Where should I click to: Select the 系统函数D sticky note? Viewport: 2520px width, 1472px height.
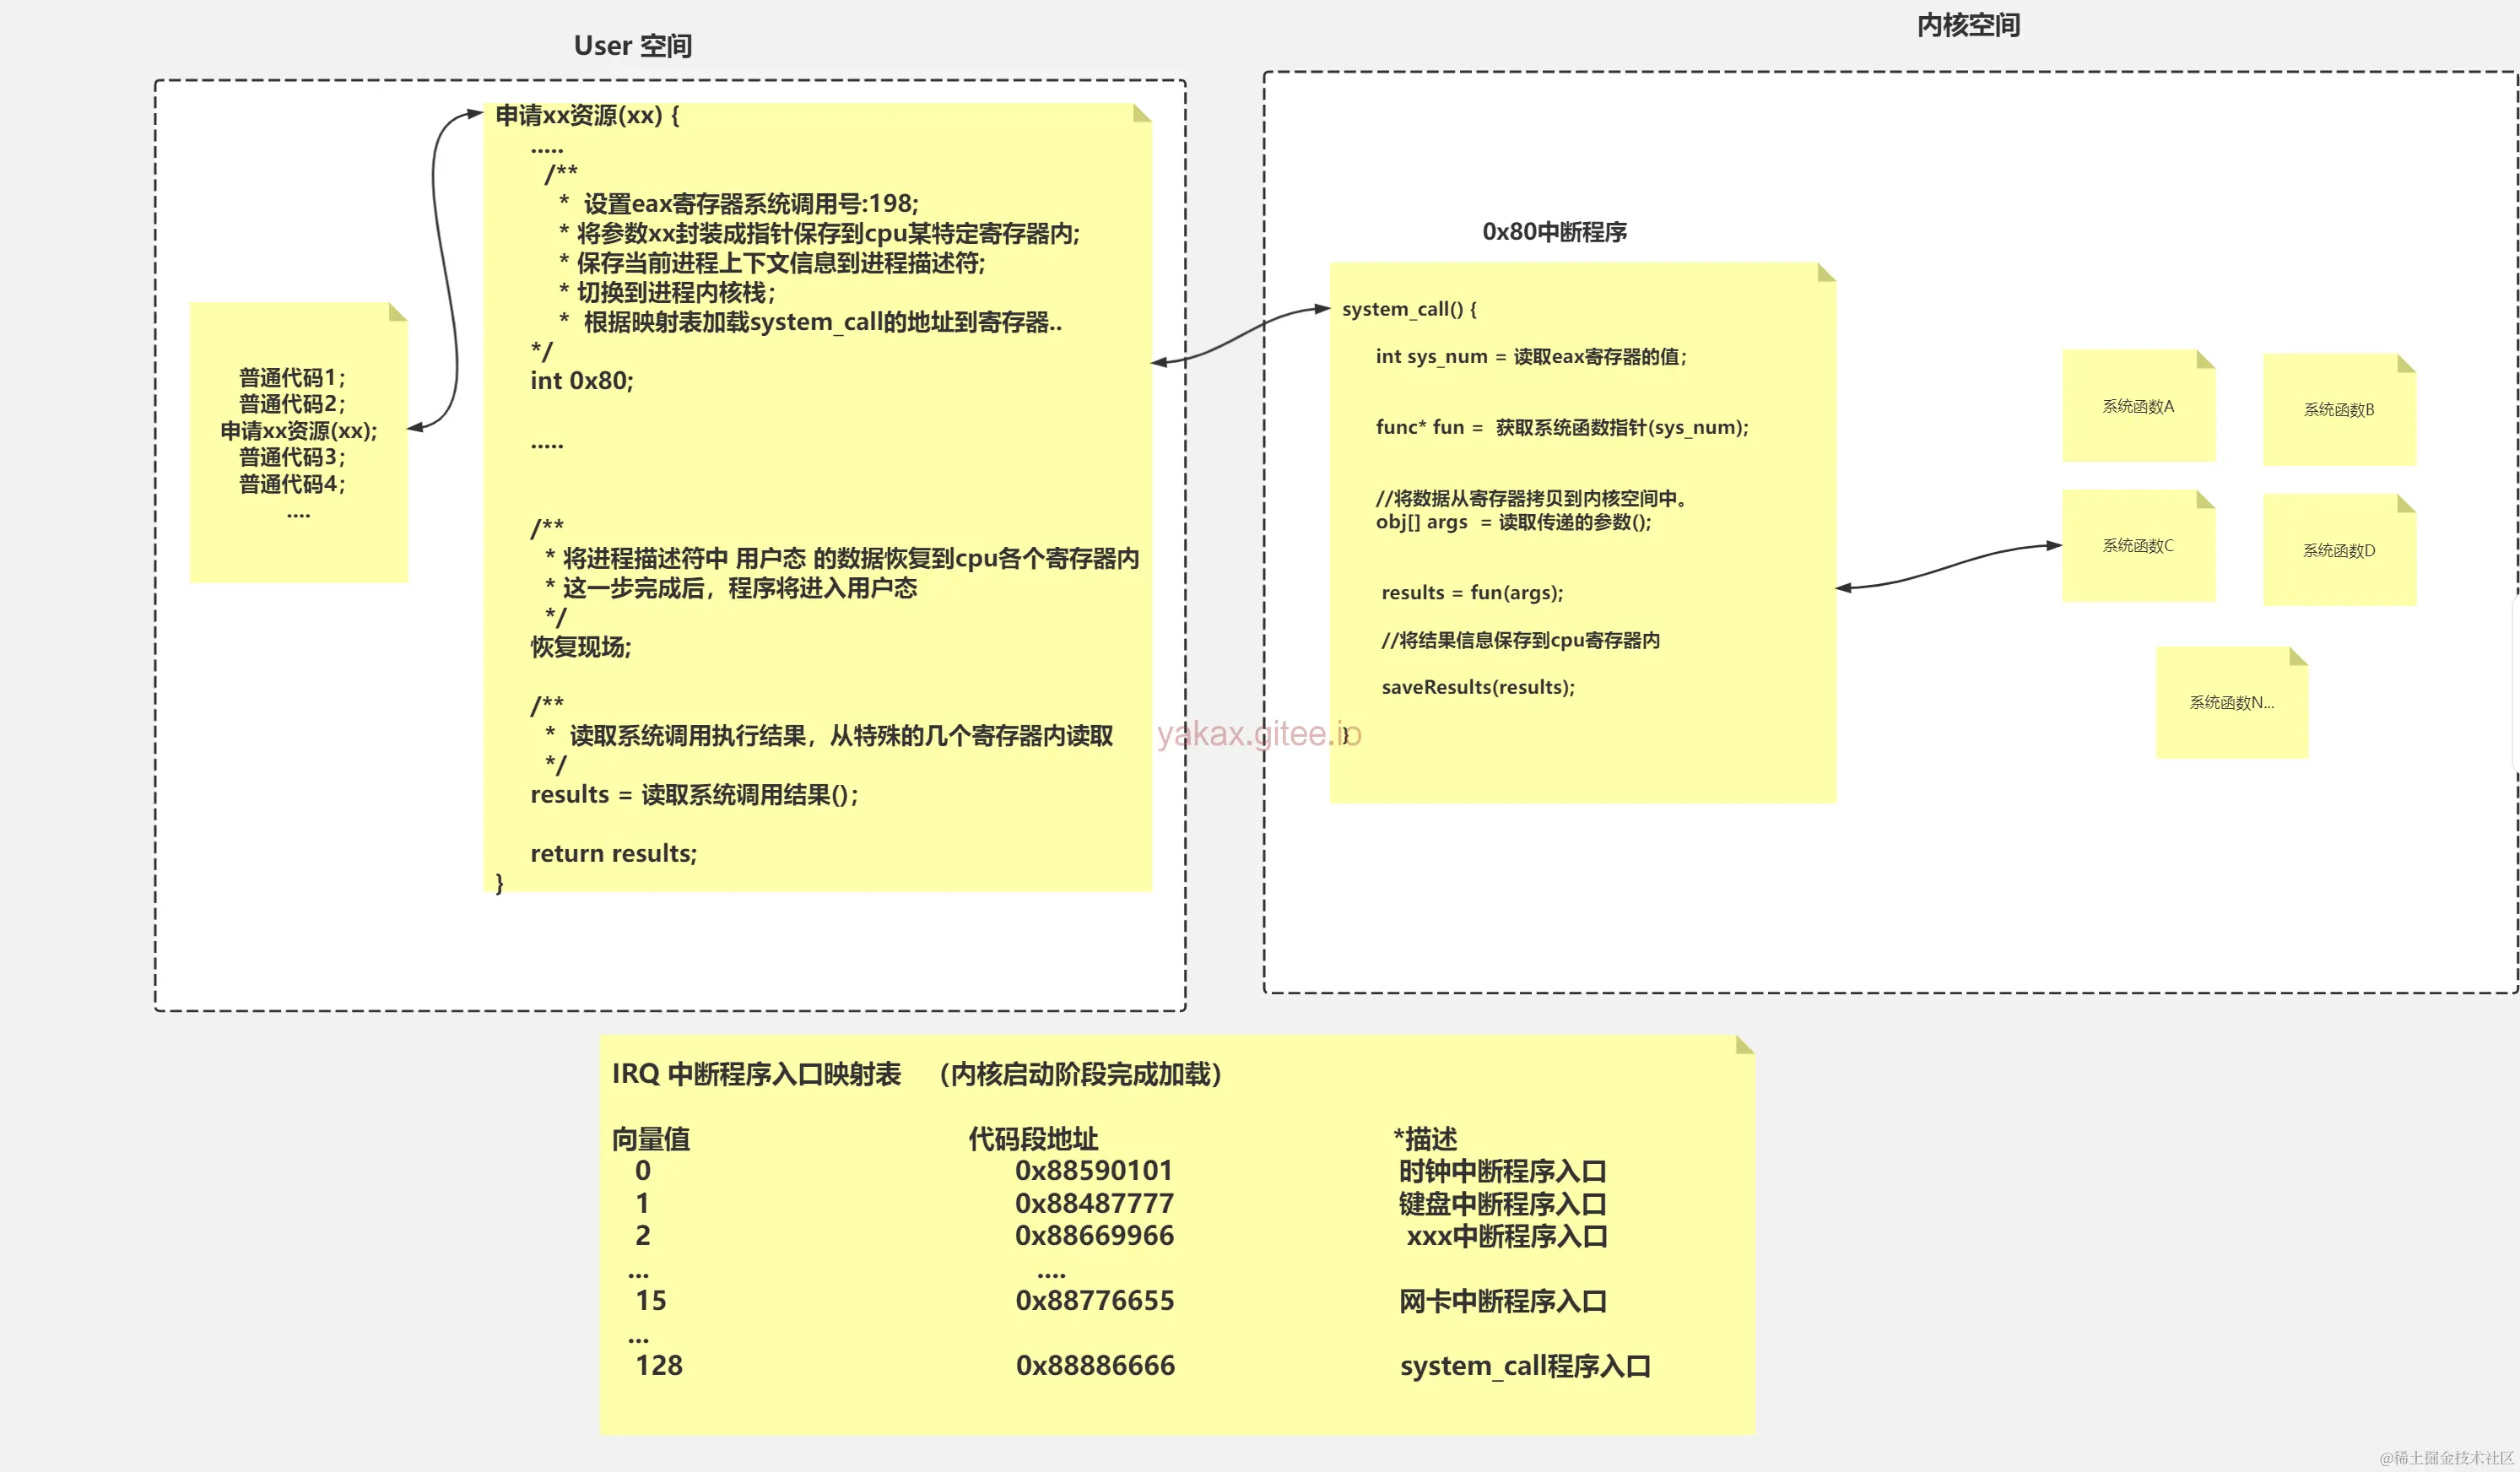[x=2339, y=551]
